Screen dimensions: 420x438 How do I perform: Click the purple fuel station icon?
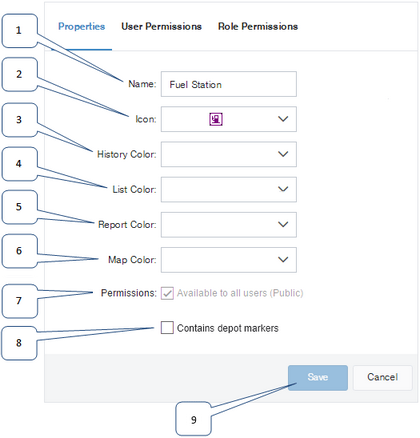pyautogui.click(x=216, y=119)
